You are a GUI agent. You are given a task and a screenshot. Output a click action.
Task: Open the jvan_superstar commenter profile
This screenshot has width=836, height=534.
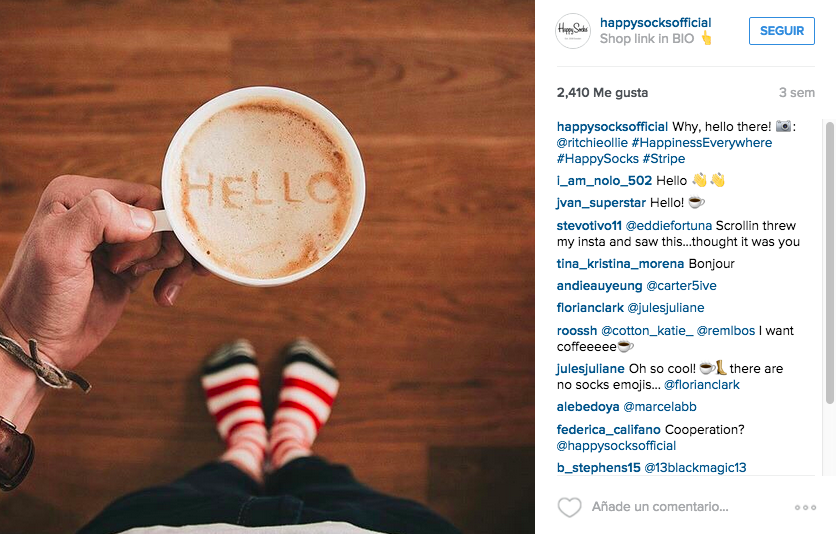601,203
